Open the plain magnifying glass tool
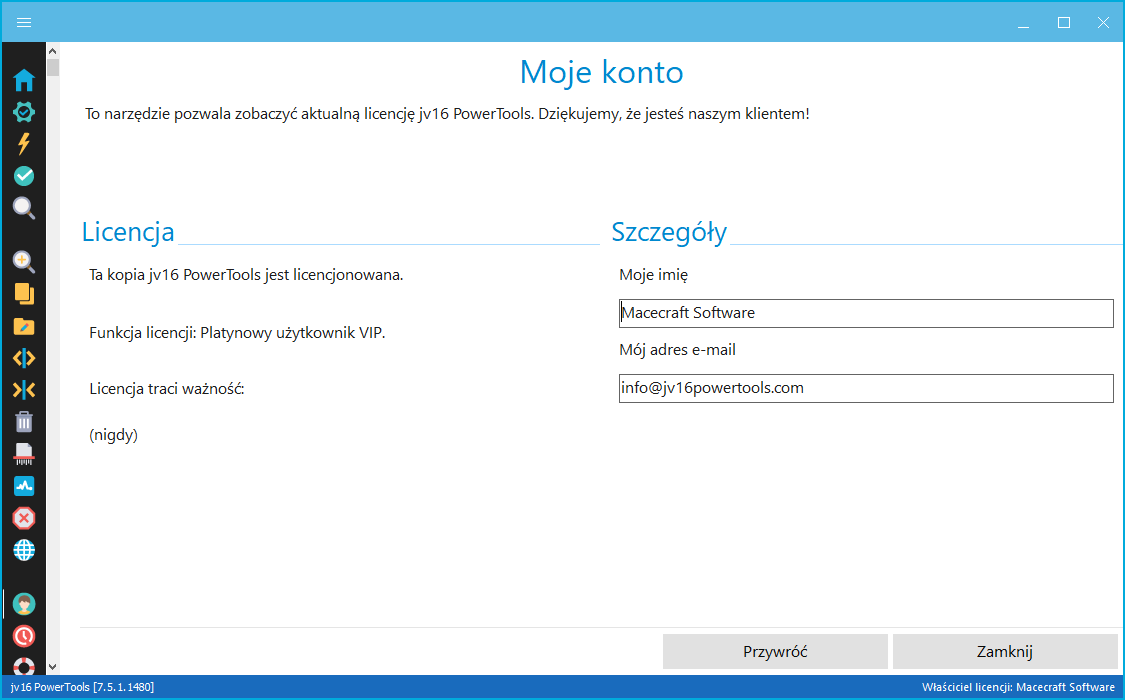The image size is (1125, 700). tap(24, 208)
